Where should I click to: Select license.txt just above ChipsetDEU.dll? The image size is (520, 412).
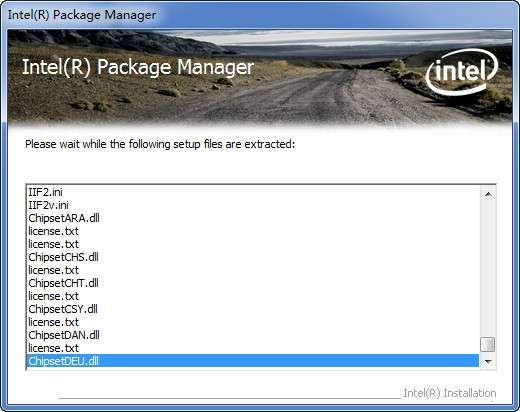point(252,348)
